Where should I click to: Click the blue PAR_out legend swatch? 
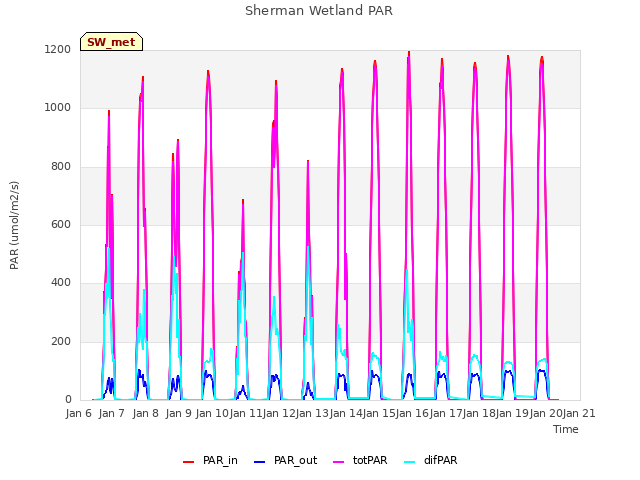[x=259, y=462]
